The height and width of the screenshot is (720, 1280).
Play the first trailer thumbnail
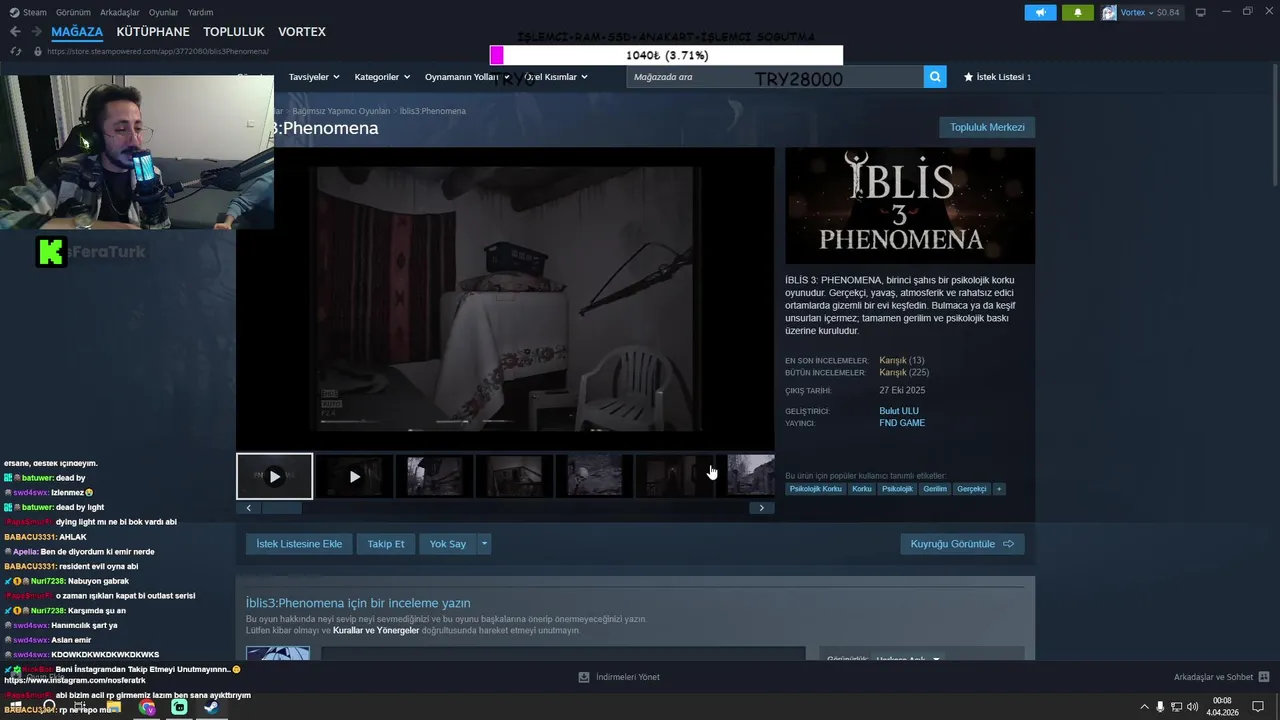[x=275, y=476]
